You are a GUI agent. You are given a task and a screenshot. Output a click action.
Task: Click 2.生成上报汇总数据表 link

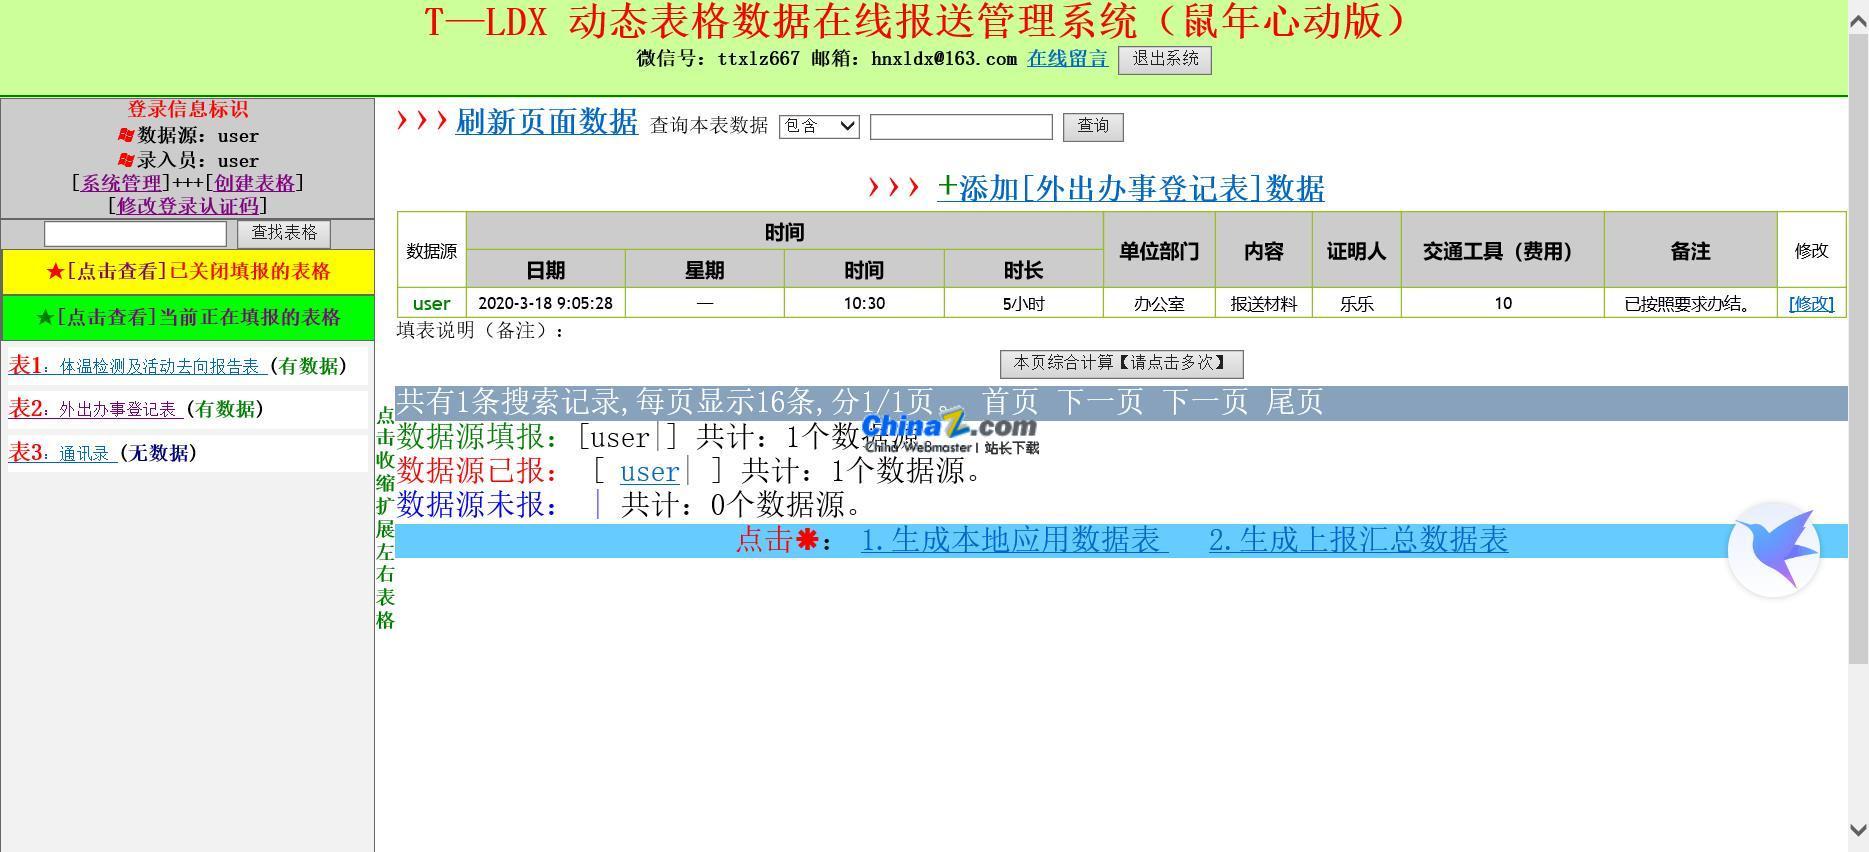click(1359, 540)
